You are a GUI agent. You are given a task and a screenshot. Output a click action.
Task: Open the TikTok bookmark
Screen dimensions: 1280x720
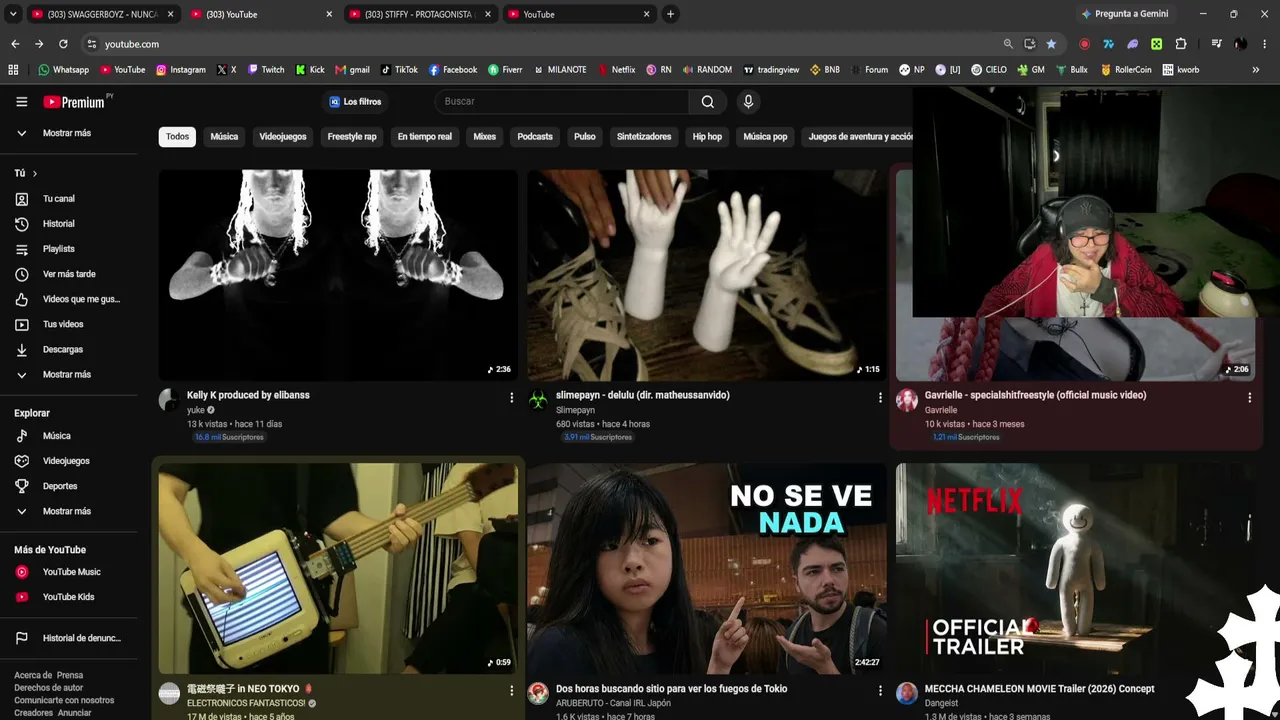click(x=399, y=70)
